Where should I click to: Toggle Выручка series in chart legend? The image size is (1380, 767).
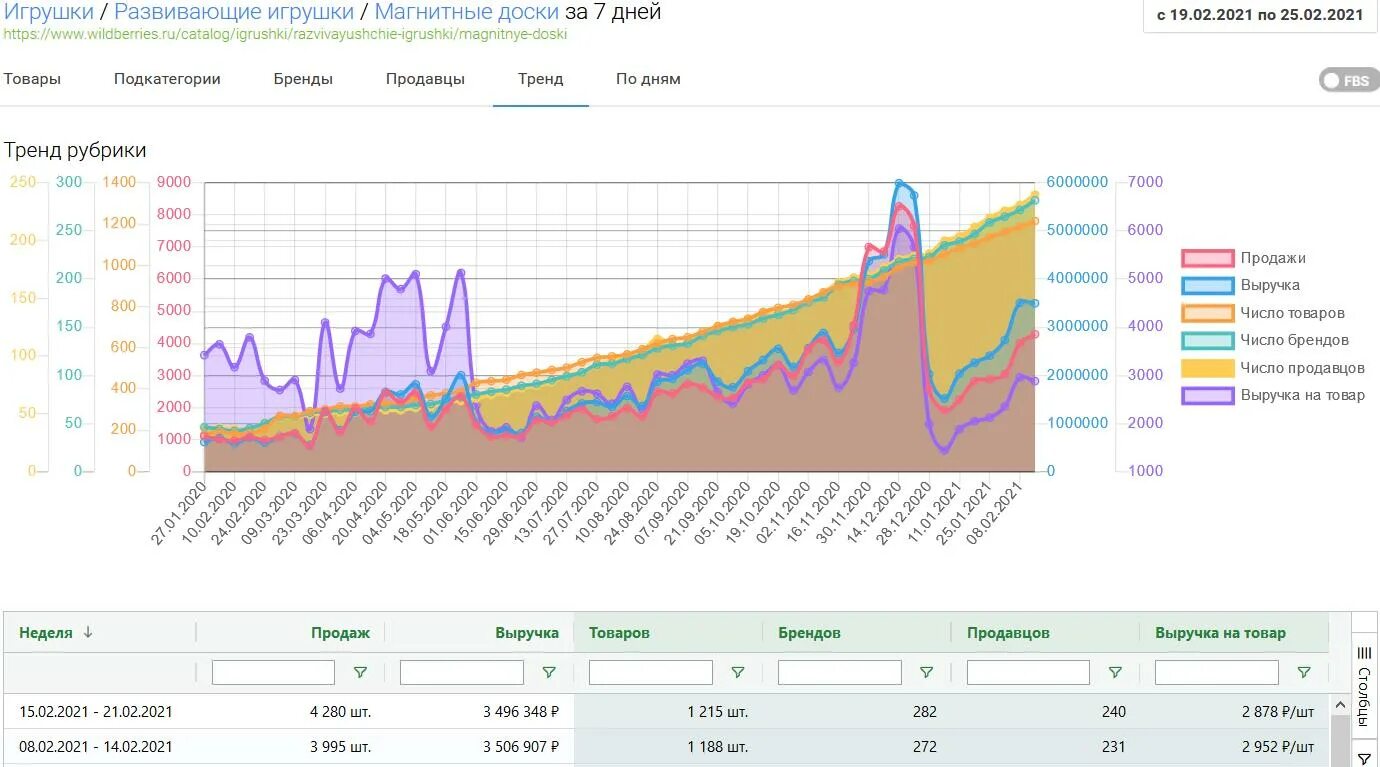click(x=1241, y=285)
